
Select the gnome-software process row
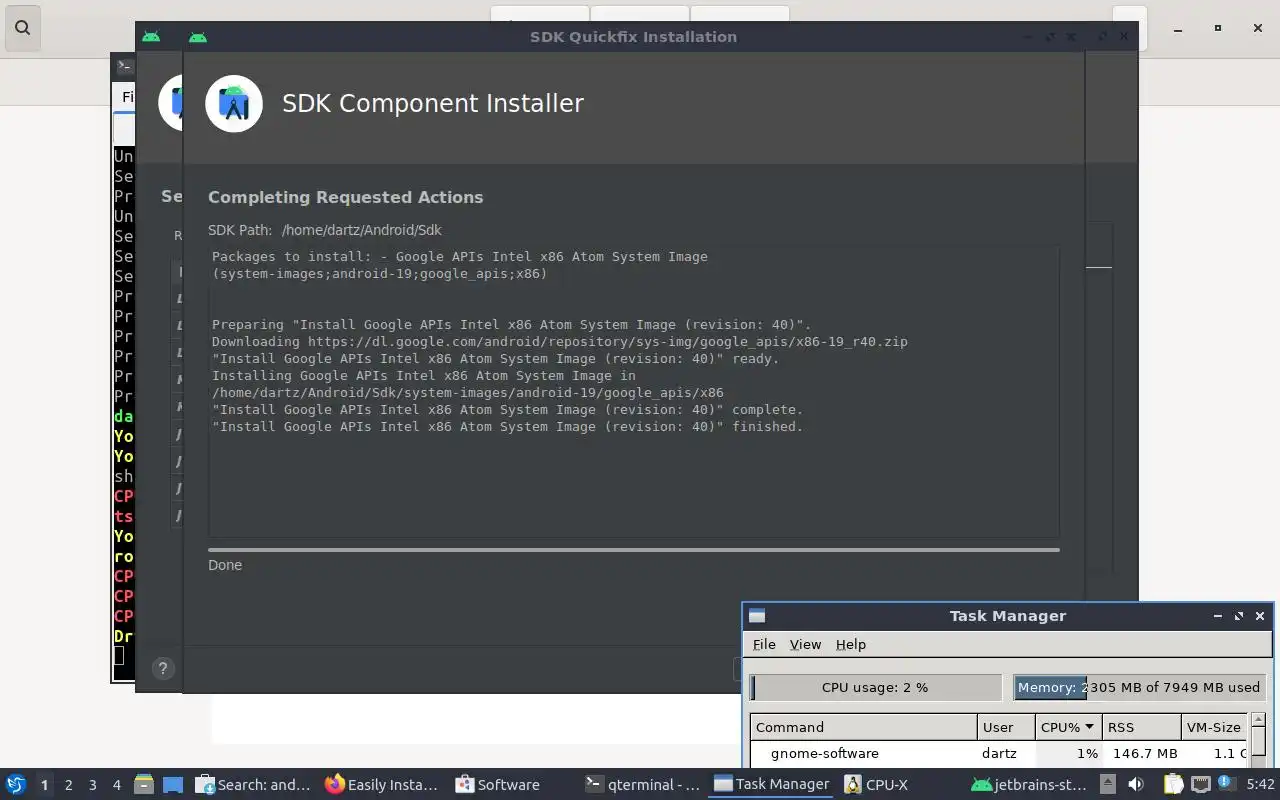[999, 753]
